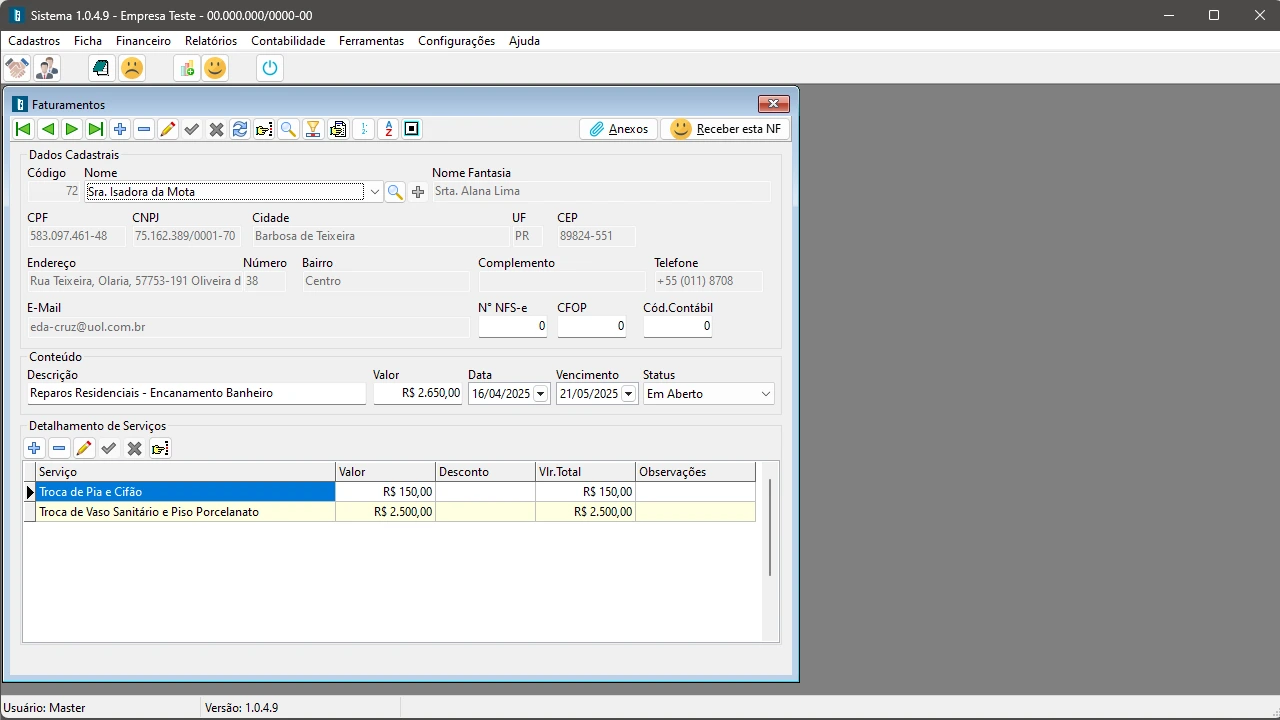Go to previous record in Faturamentos
The image size is (1280, 720).
[x=47, y=129]
